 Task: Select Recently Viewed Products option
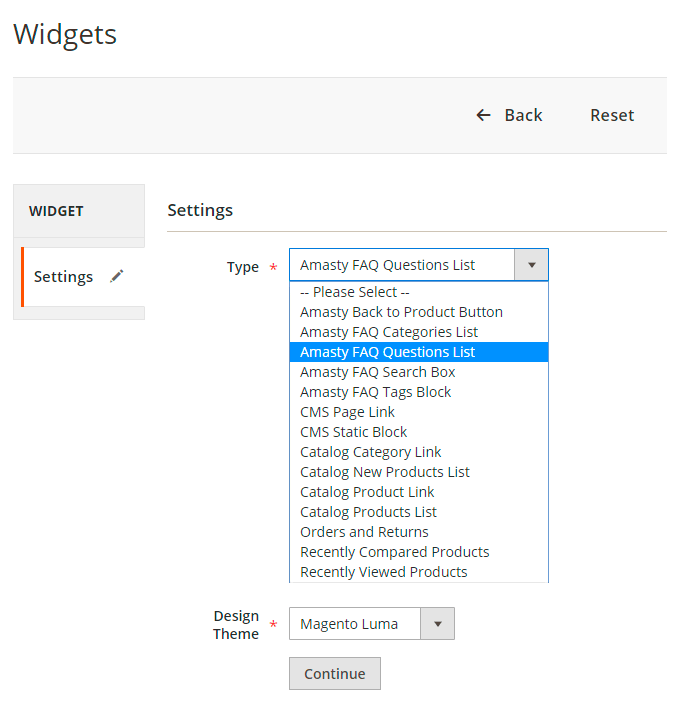[x=419, y=572]
